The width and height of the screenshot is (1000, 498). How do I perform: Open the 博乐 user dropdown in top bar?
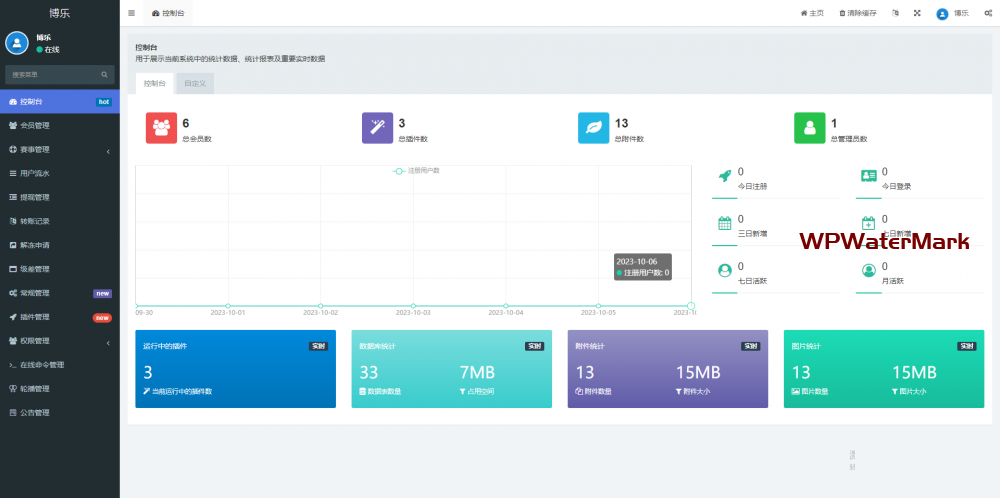point(952,13)
